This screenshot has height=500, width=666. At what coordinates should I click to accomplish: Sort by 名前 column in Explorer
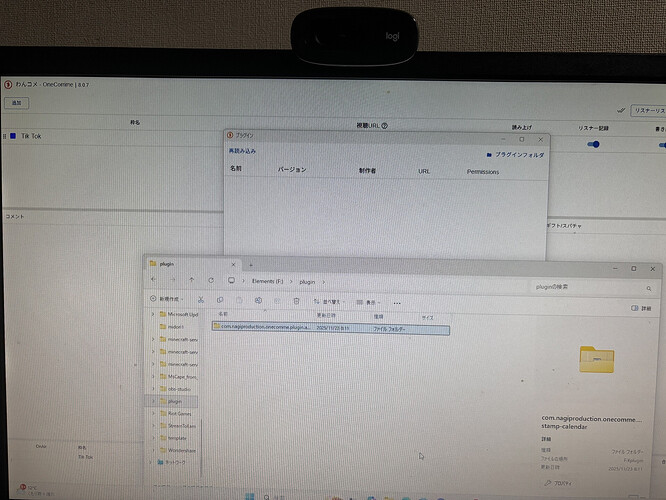(x=223, y=314)
